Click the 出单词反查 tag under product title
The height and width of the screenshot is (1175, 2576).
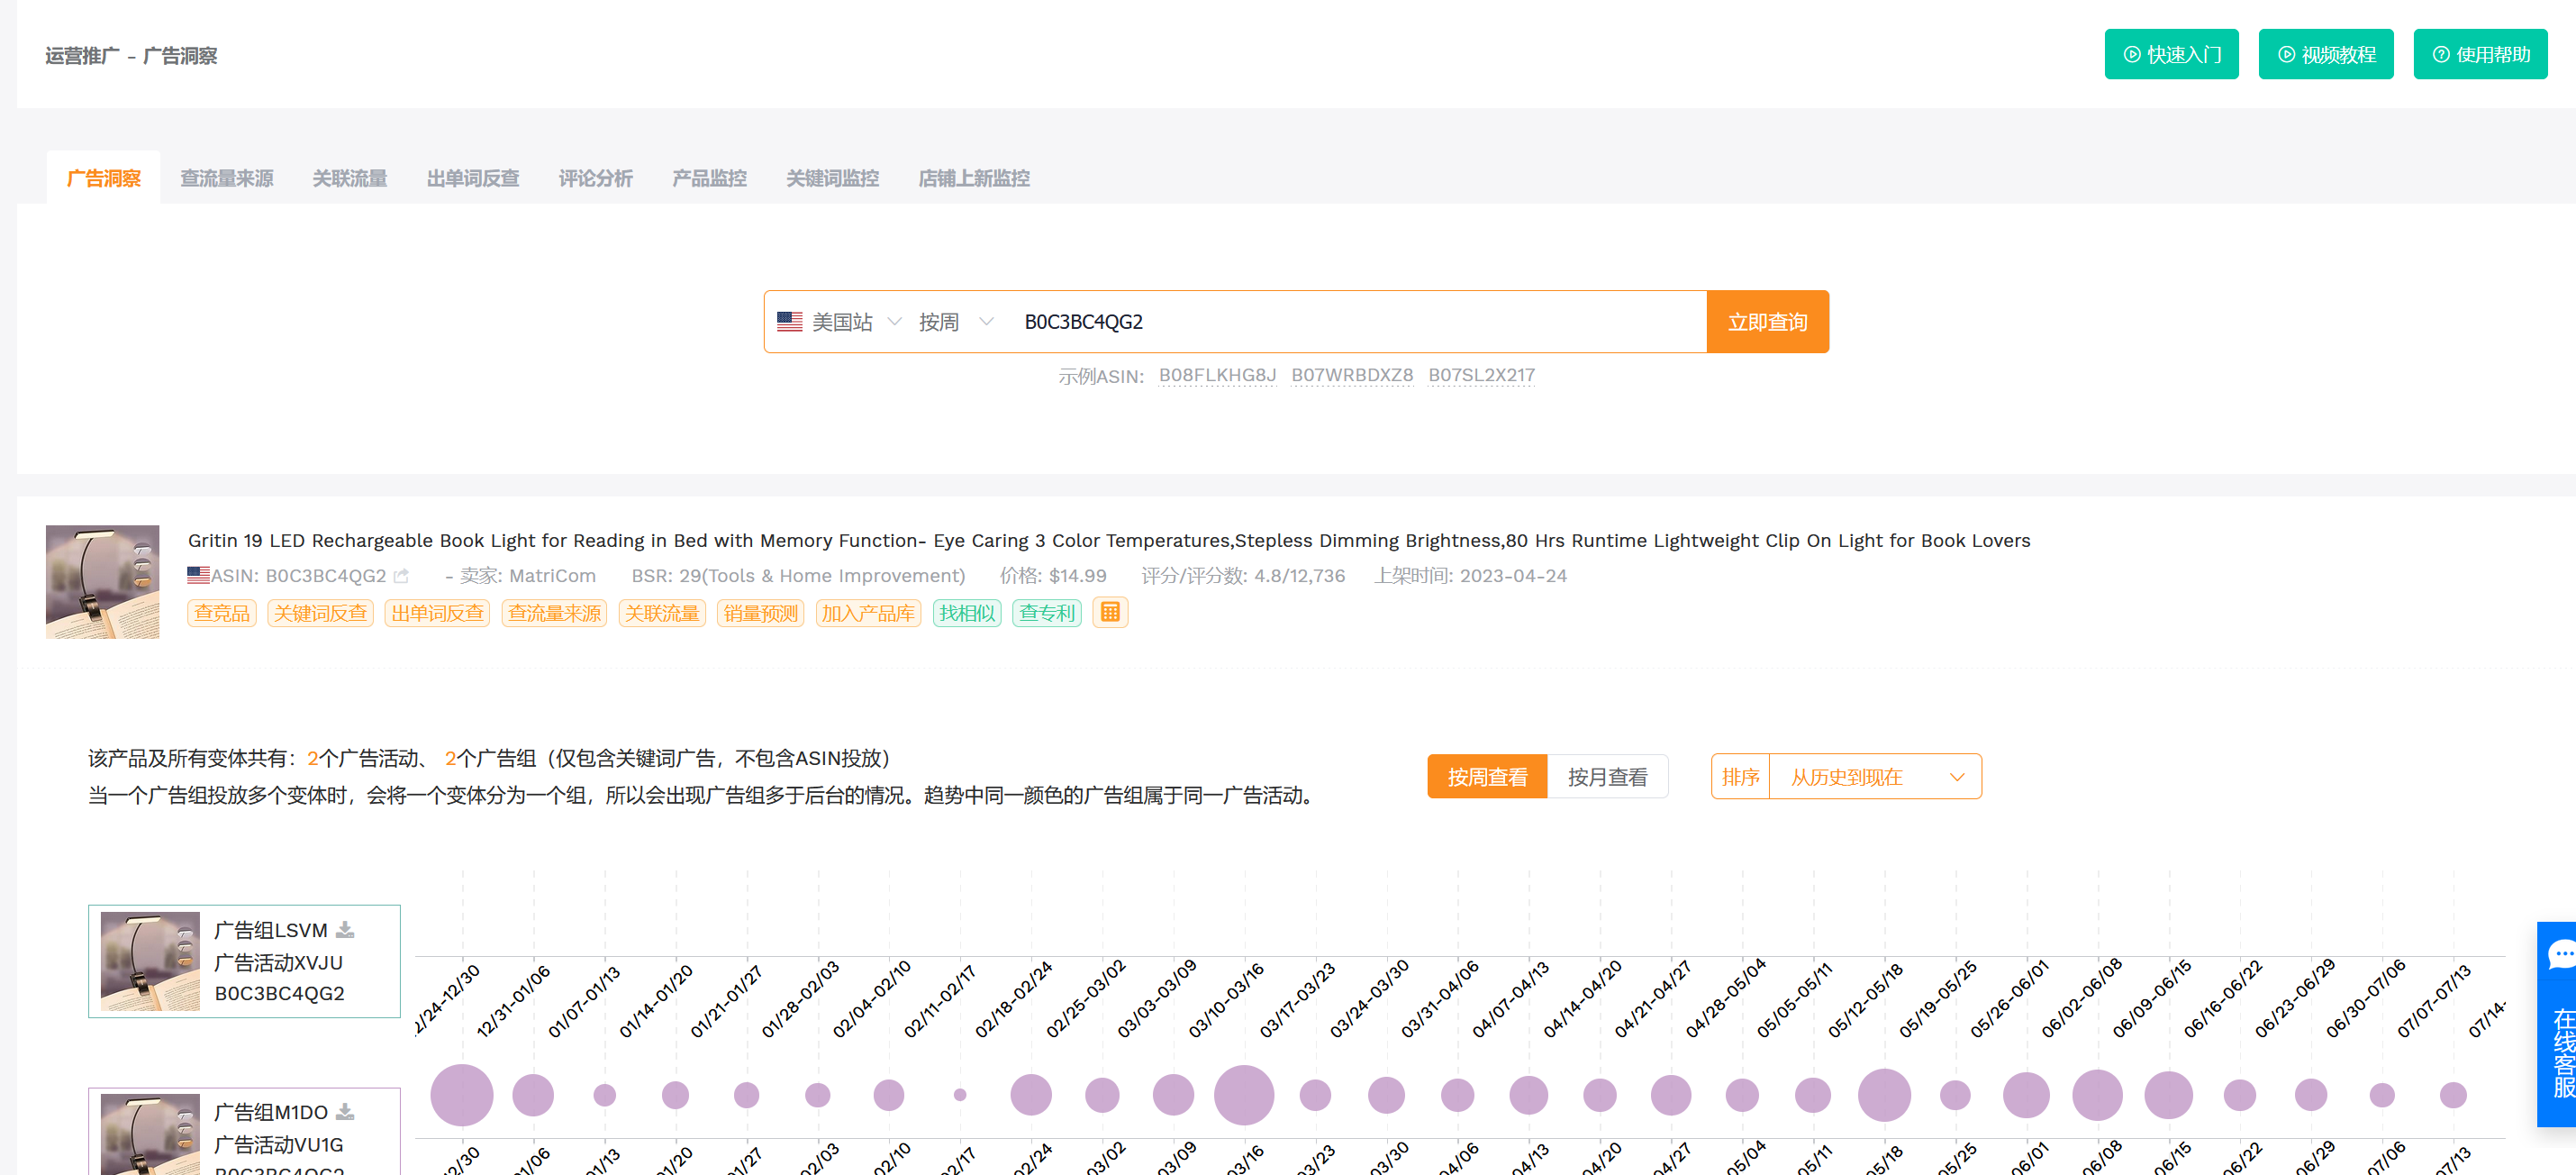tap(437, 613)
